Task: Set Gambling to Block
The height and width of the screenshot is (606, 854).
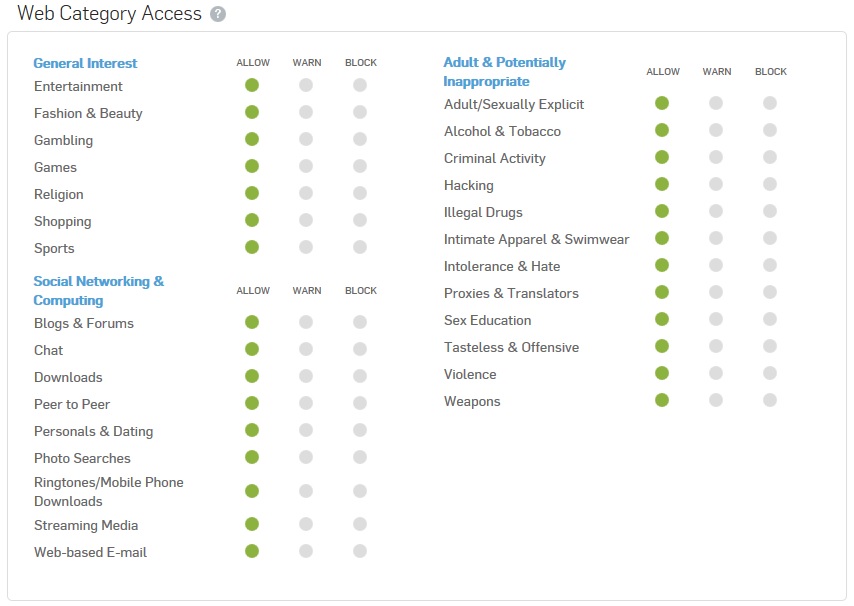Action: 360,139
